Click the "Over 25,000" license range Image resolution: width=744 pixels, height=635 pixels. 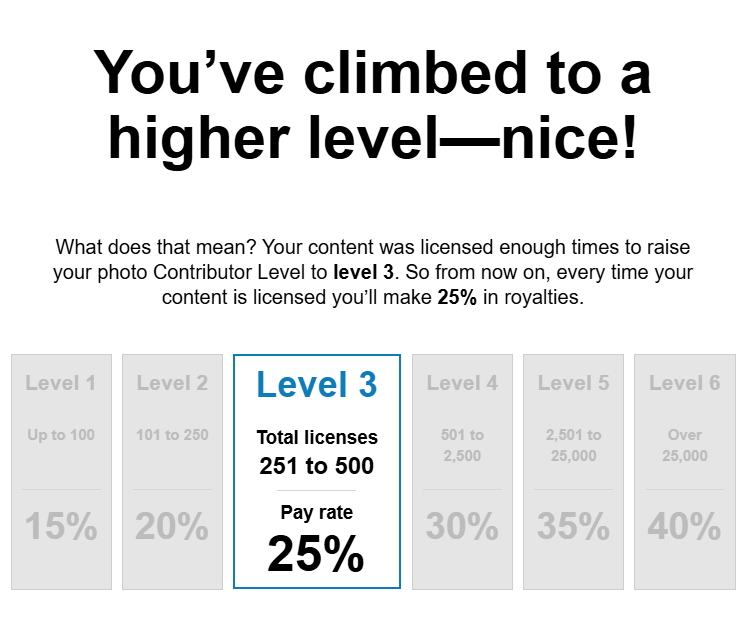tap(684, 445)
